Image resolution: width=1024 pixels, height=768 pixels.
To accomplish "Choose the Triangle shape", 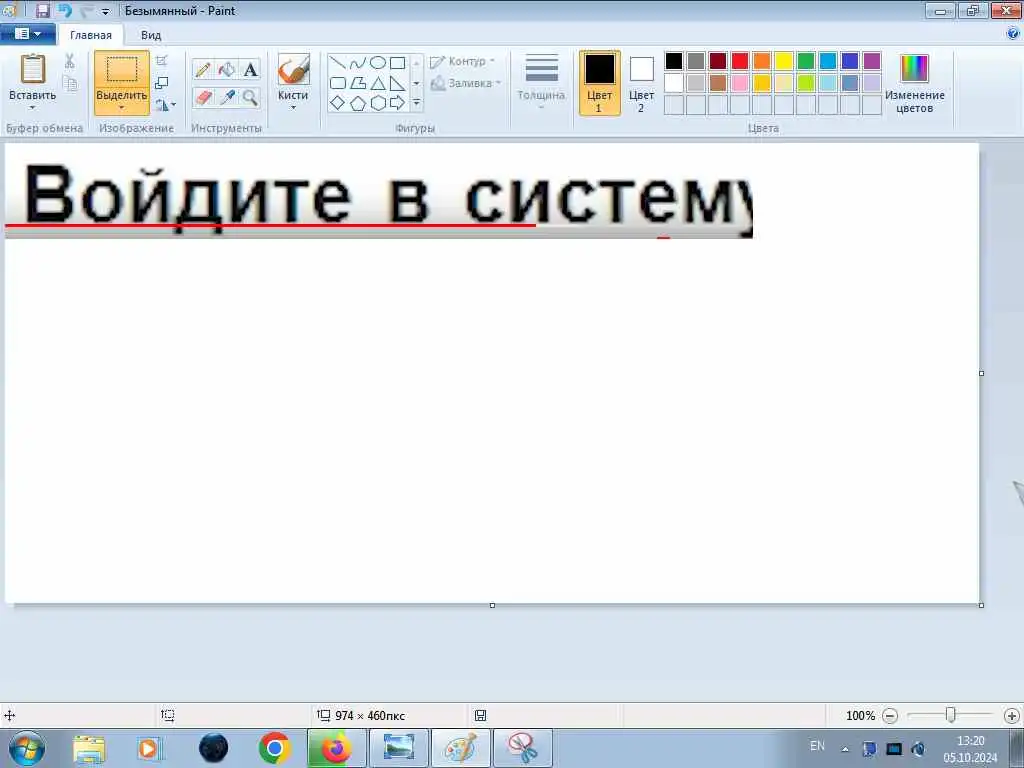I will pyautogui.click(x=377, y=83).
